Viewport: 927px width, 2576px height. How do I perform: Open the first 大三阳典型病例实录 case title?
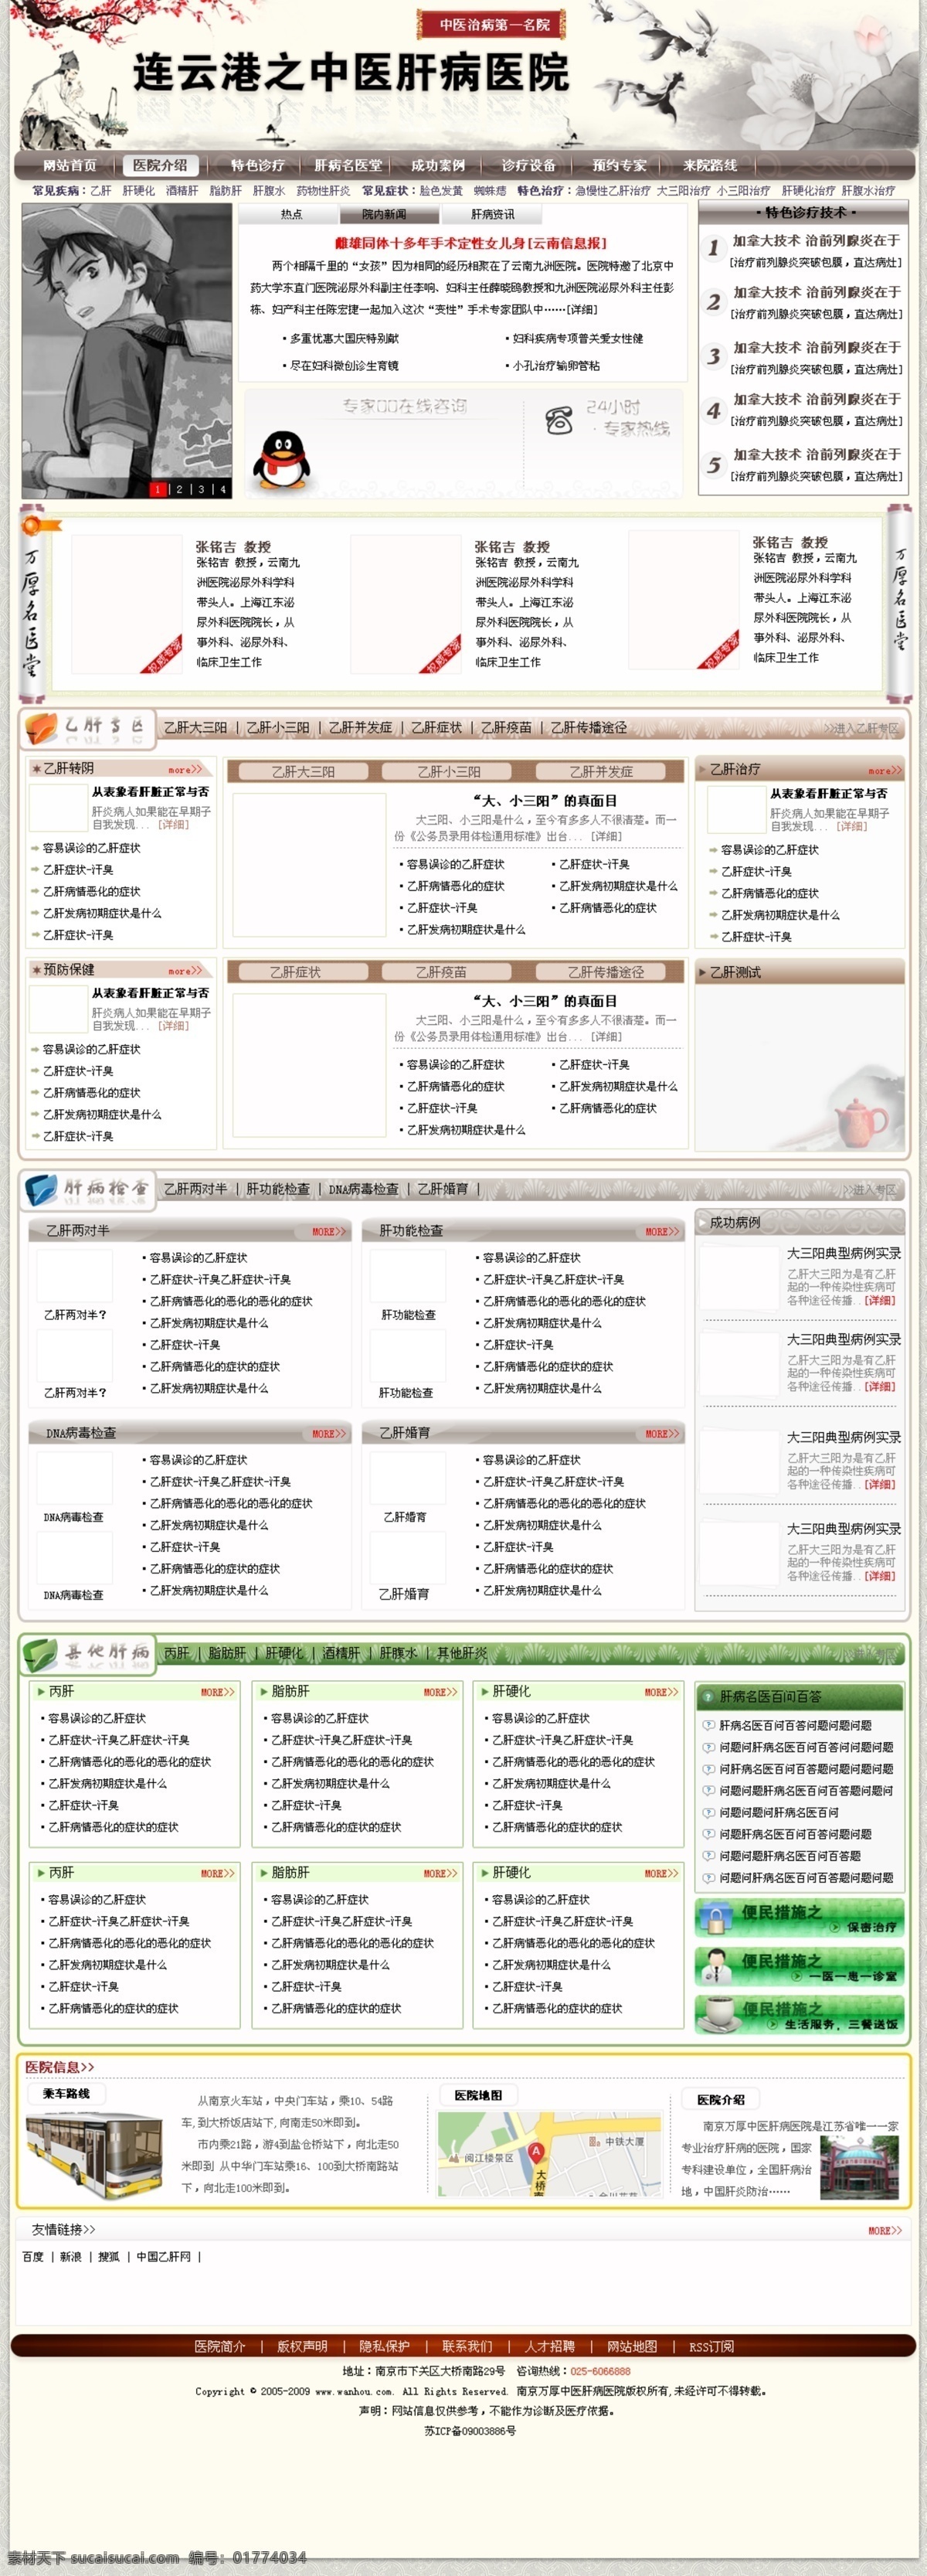pyautogui.click(x=844, y=1253)
